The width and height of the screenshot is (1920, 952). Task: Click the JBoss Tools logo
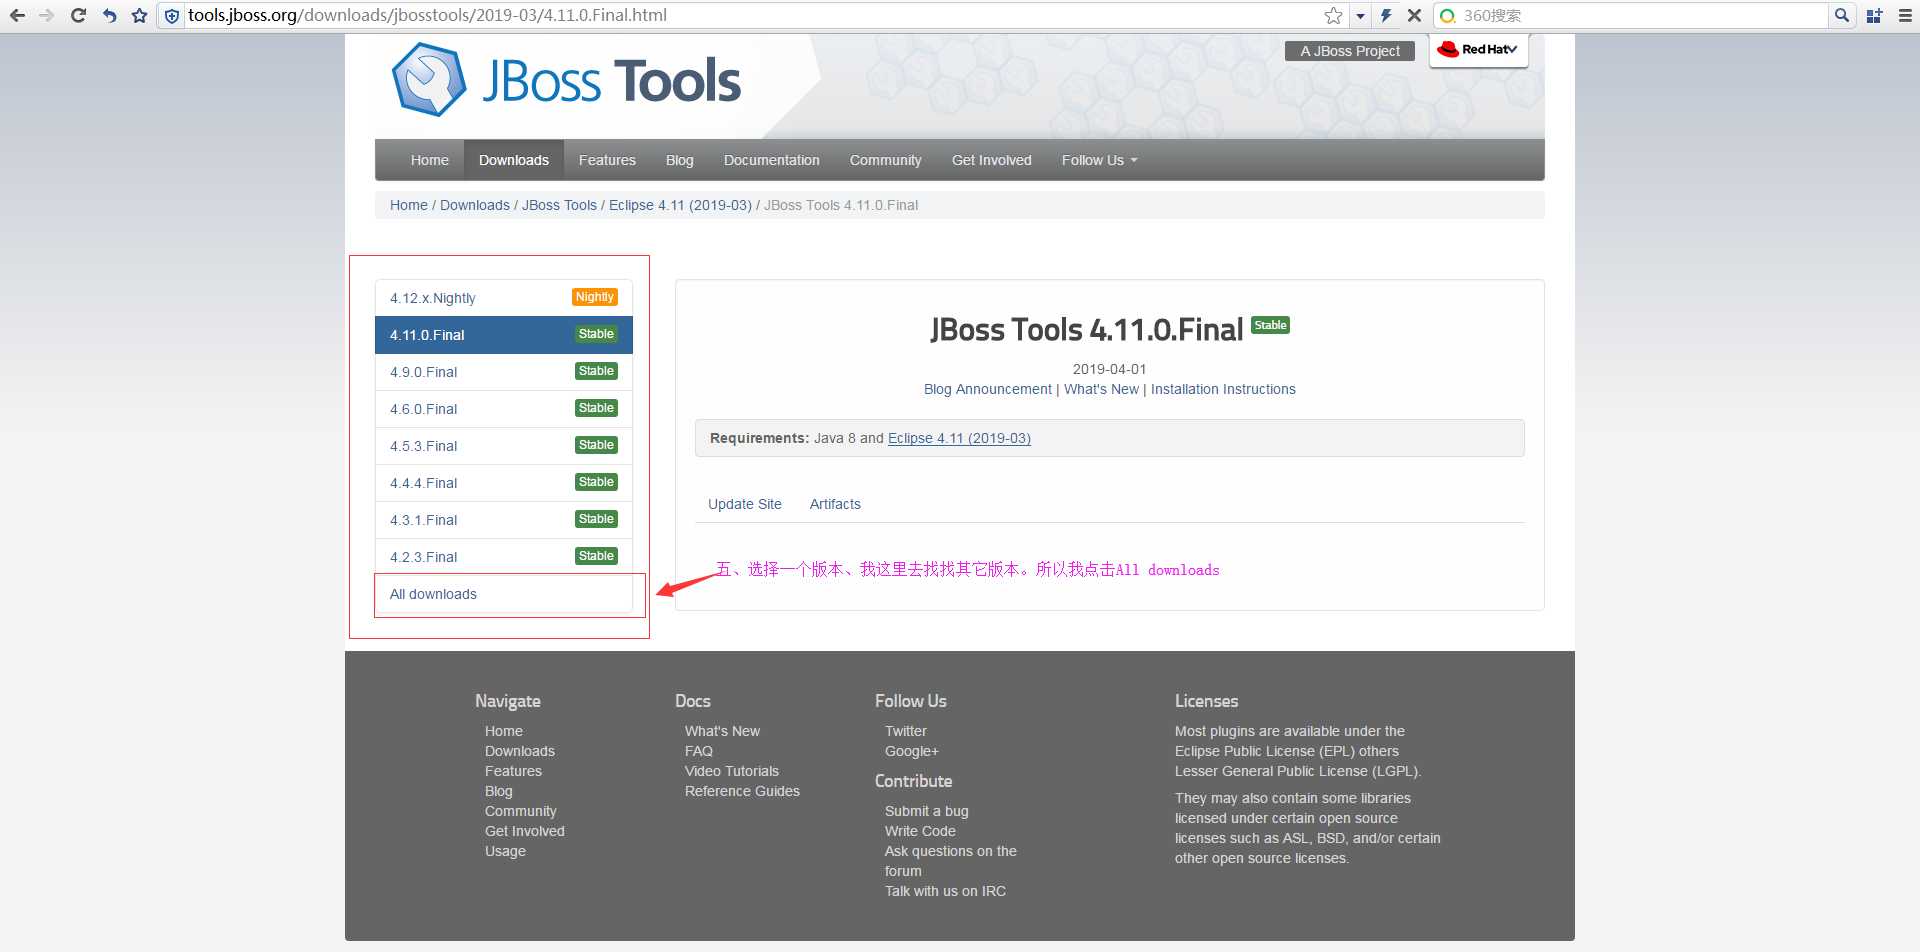tap(565, 80)
